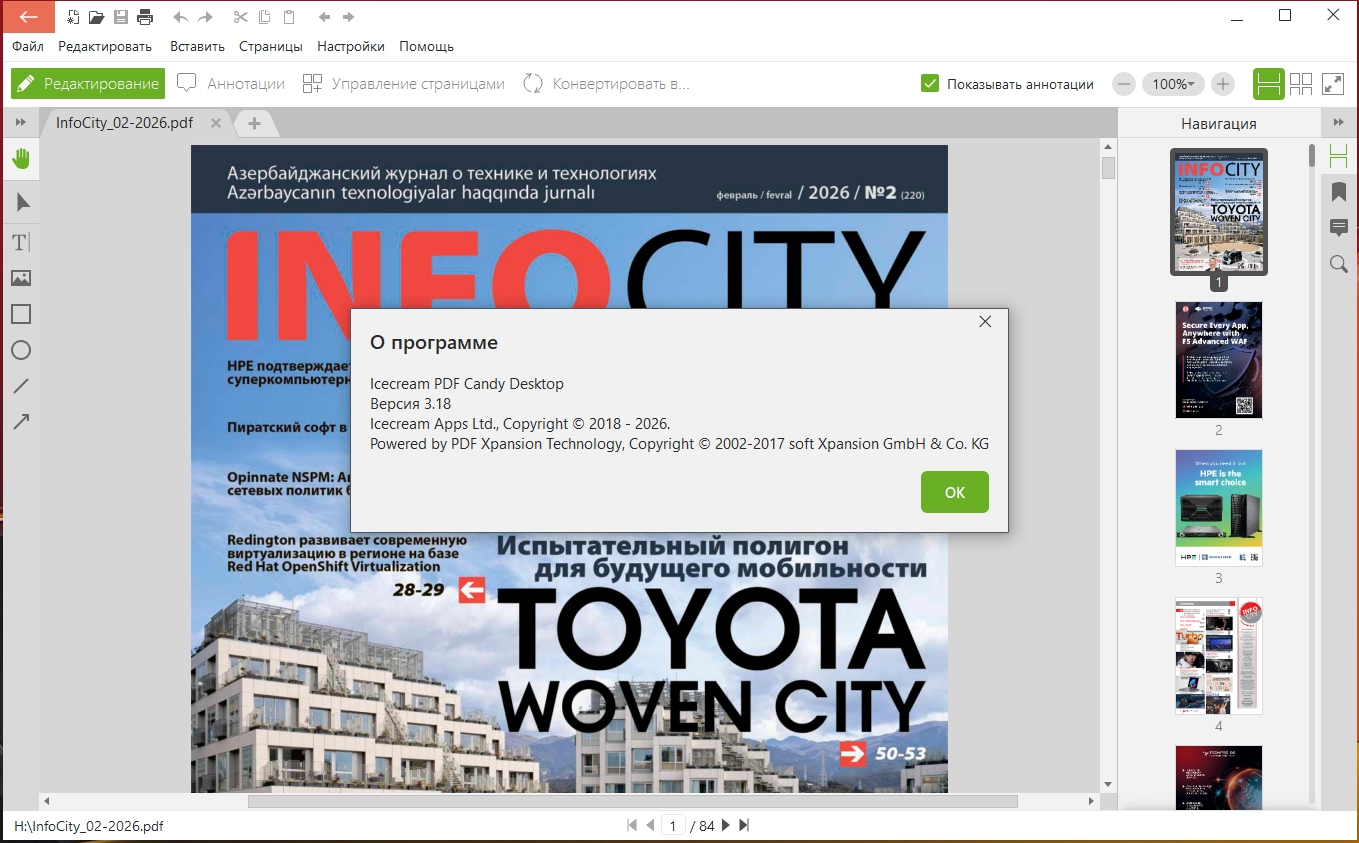The height and width of the screenshot is (843, 1359).
Task: Click the document horizontal scrollbar thumb
Action: point(632,801)
